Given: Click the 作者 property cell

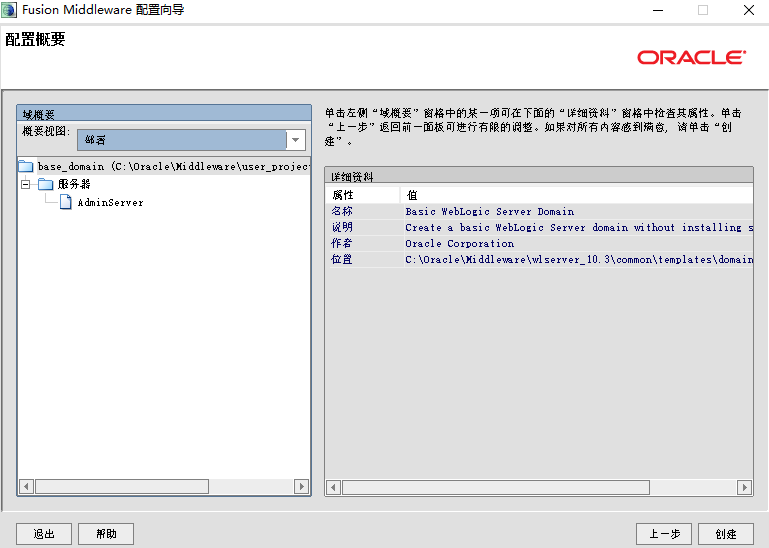Looking at the screenshot, I should click(x=363, y=243).
